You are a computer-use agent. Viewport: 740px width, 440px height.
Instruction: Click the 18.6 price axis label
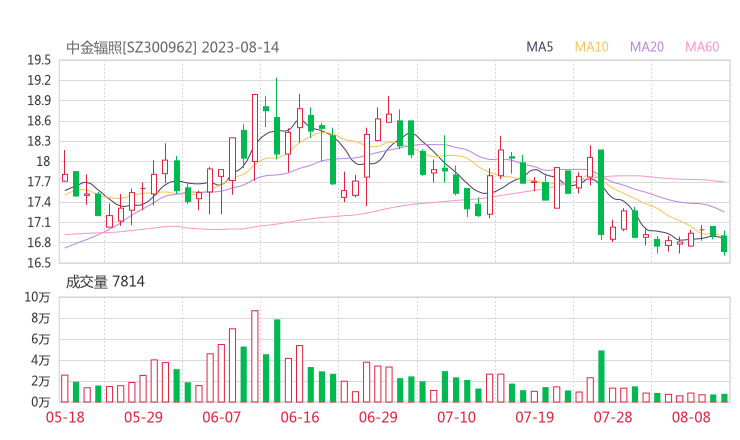[39, 121]
